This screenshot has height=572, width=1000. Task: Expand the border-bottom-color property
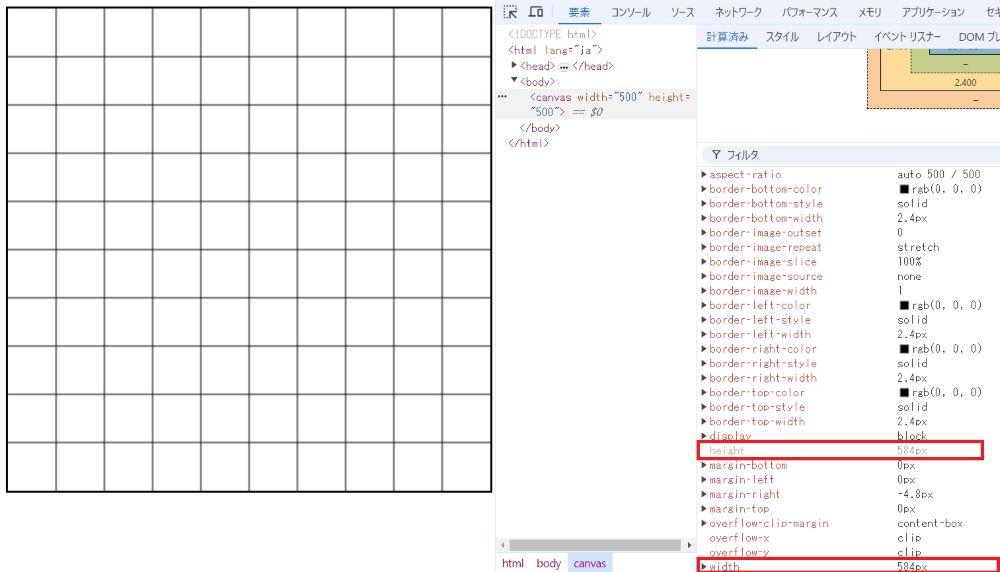[x=704, y=189]
